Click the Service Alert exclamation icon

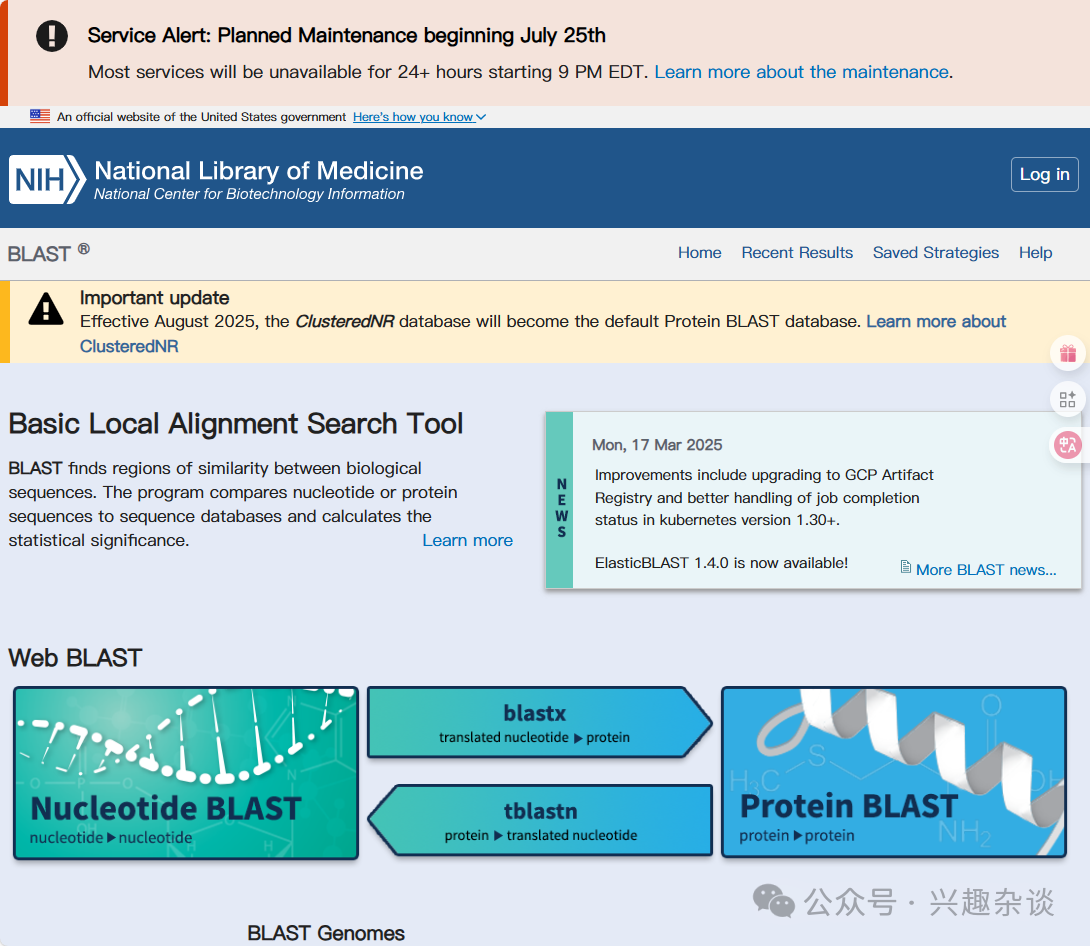(x=52, y=36)
